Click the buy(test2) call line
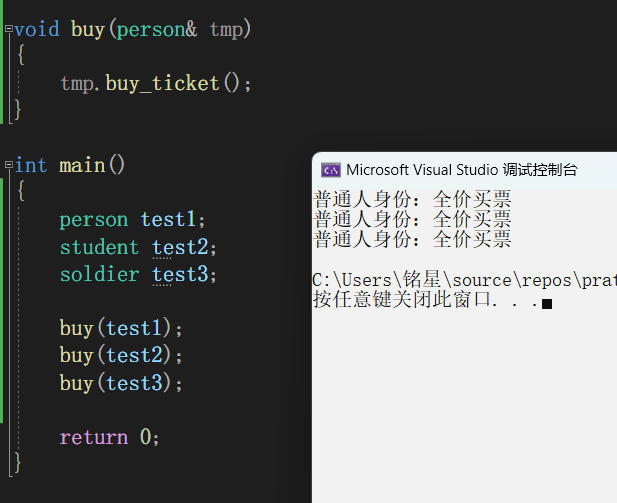Screen dimensions: 617x503 pyautogui.click(x=121, y=355)
